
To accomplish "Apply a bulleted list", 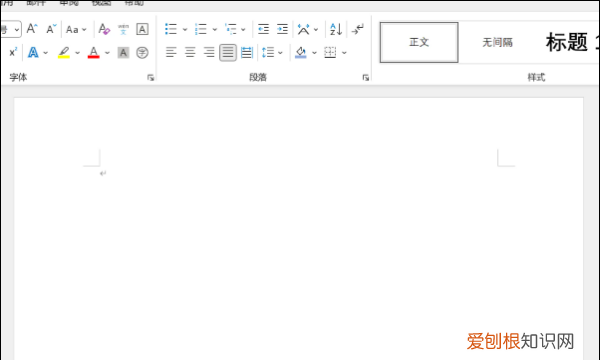I will coord(171,29).
